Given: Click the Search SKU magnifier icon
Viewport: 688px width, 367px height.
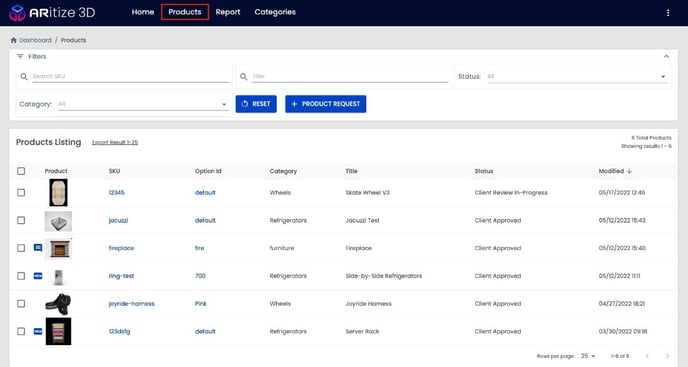Looking at the screenshot, I should pos(24,76).
